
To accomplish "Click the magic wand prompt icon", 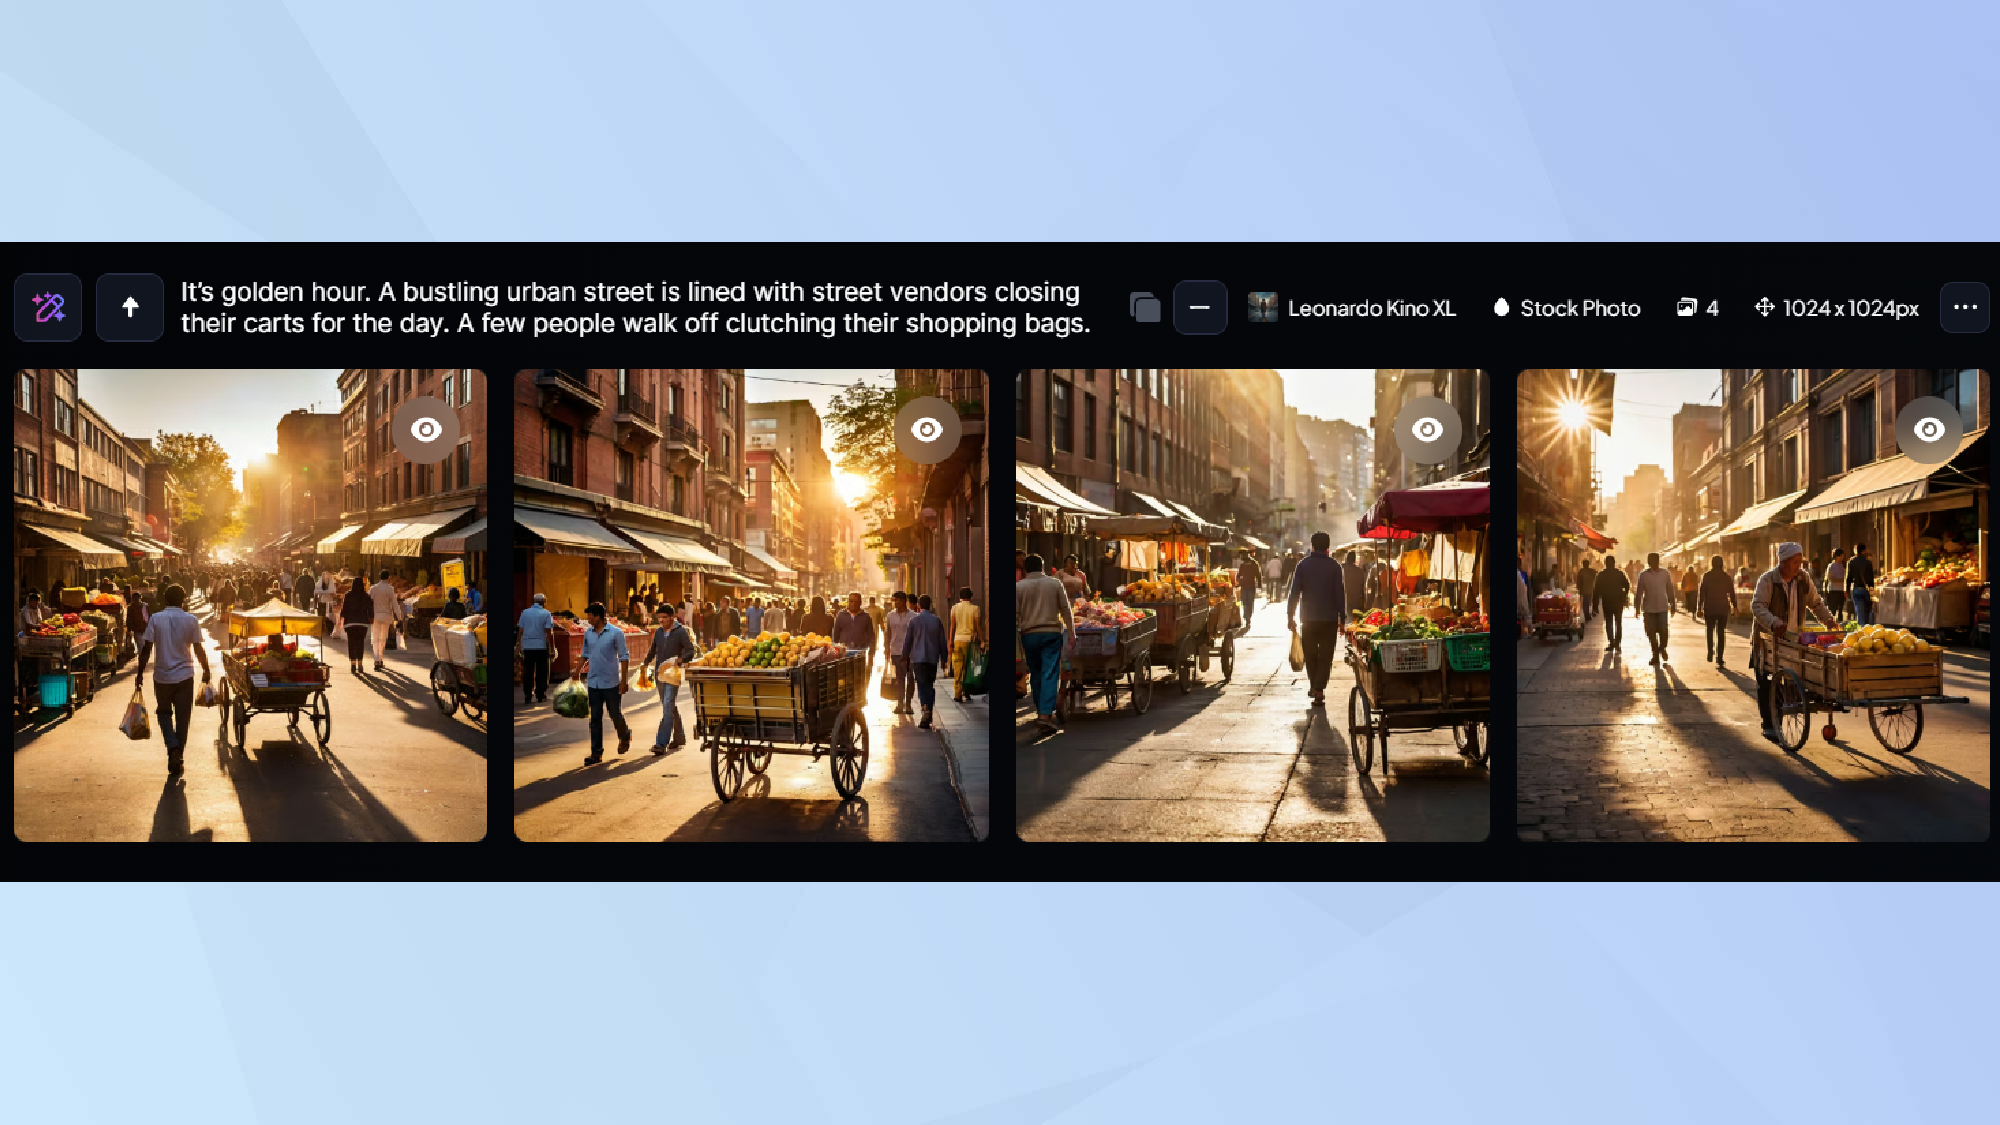I will coord(48,307).
